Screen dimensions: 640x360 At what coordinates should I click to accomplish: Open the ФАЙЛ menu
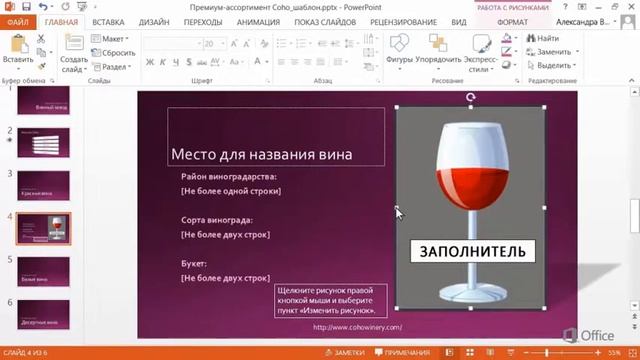18,22
